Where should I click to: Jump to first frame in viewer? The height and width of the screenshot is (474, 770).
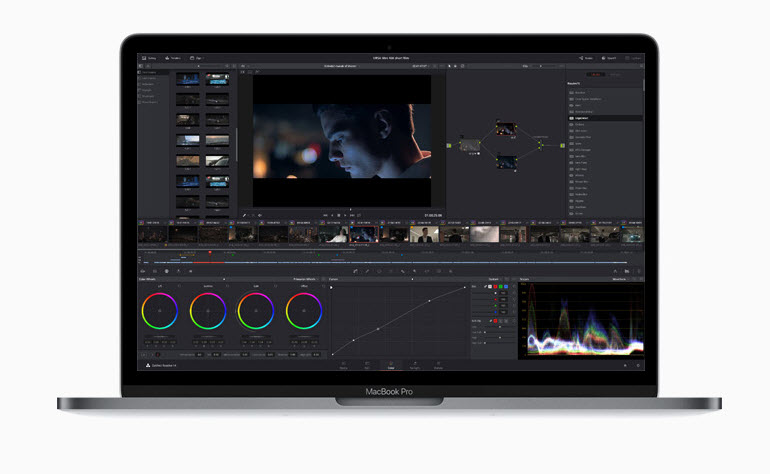tap(325, 215)
